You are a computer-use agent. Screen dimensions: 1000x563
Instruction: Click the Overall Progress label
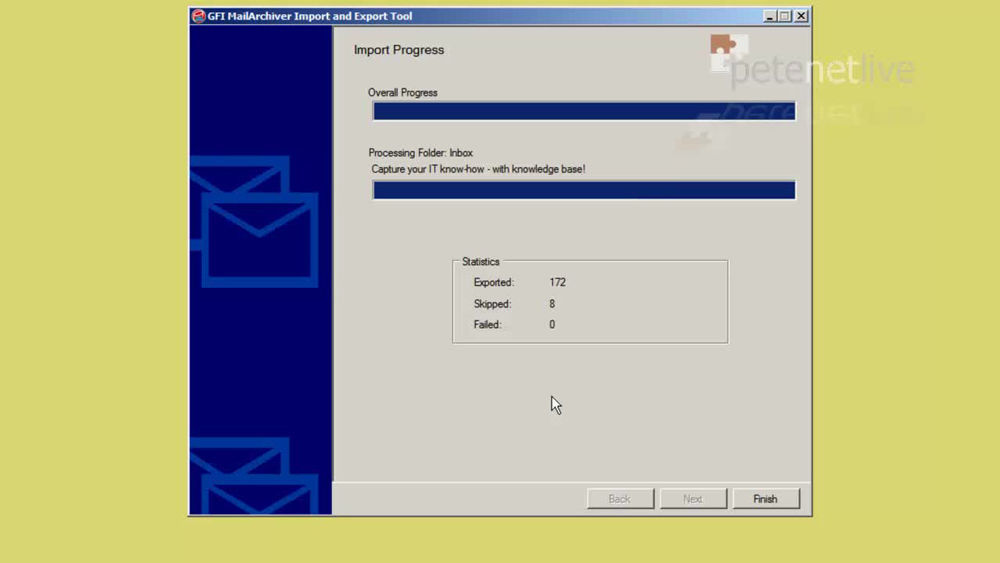tap(402, 92)
